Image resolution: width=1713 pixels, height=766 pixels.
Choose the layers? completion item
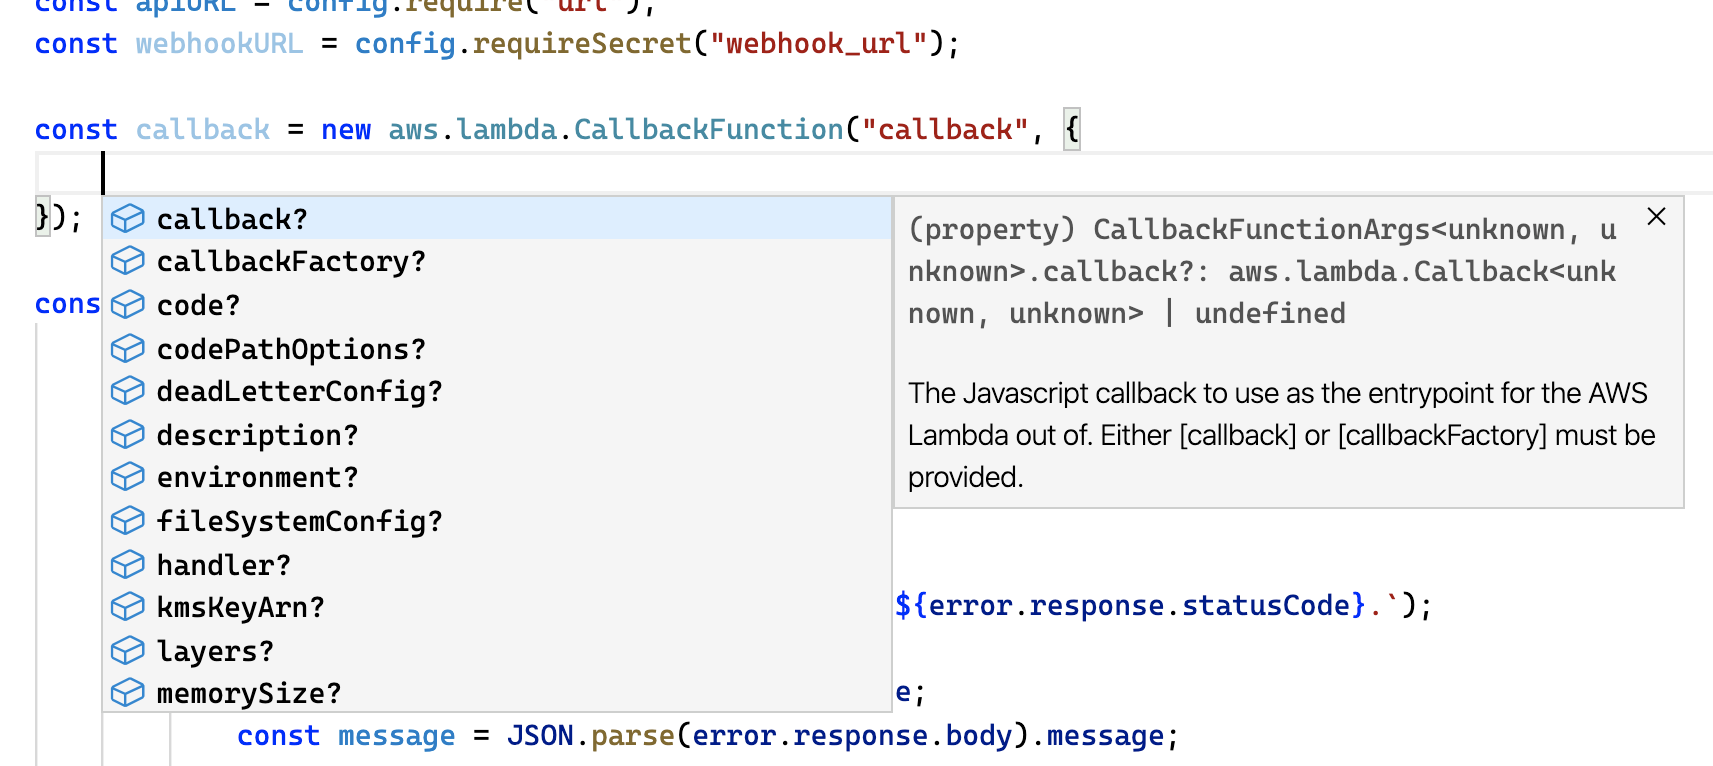(x=497, y=650)
